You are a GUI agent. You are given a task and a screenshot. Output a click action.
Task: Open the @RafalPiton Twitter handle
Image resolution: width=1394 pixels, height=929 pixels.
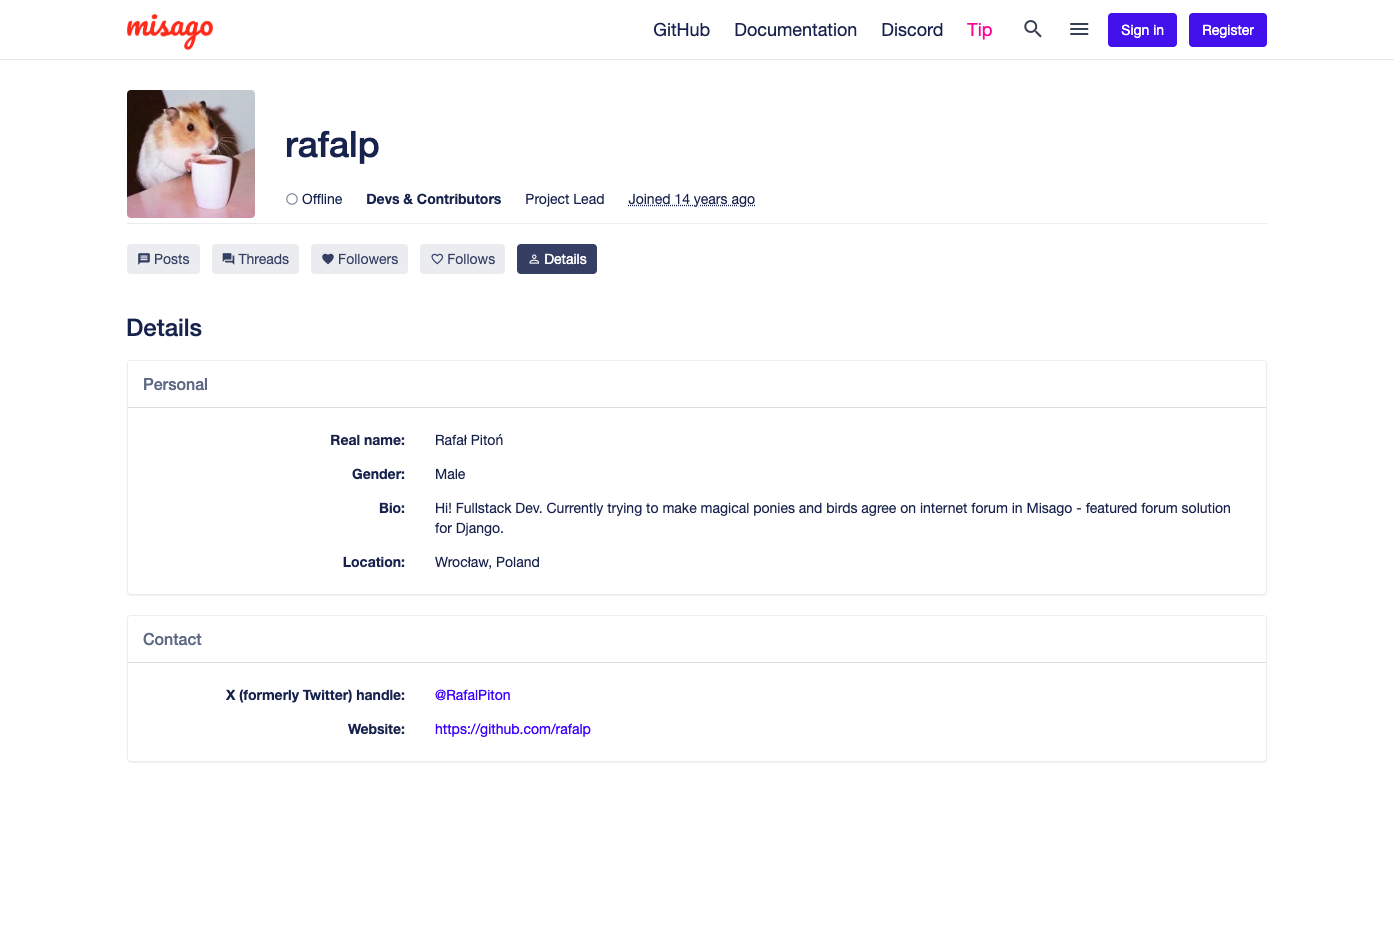tap(472, 695)
